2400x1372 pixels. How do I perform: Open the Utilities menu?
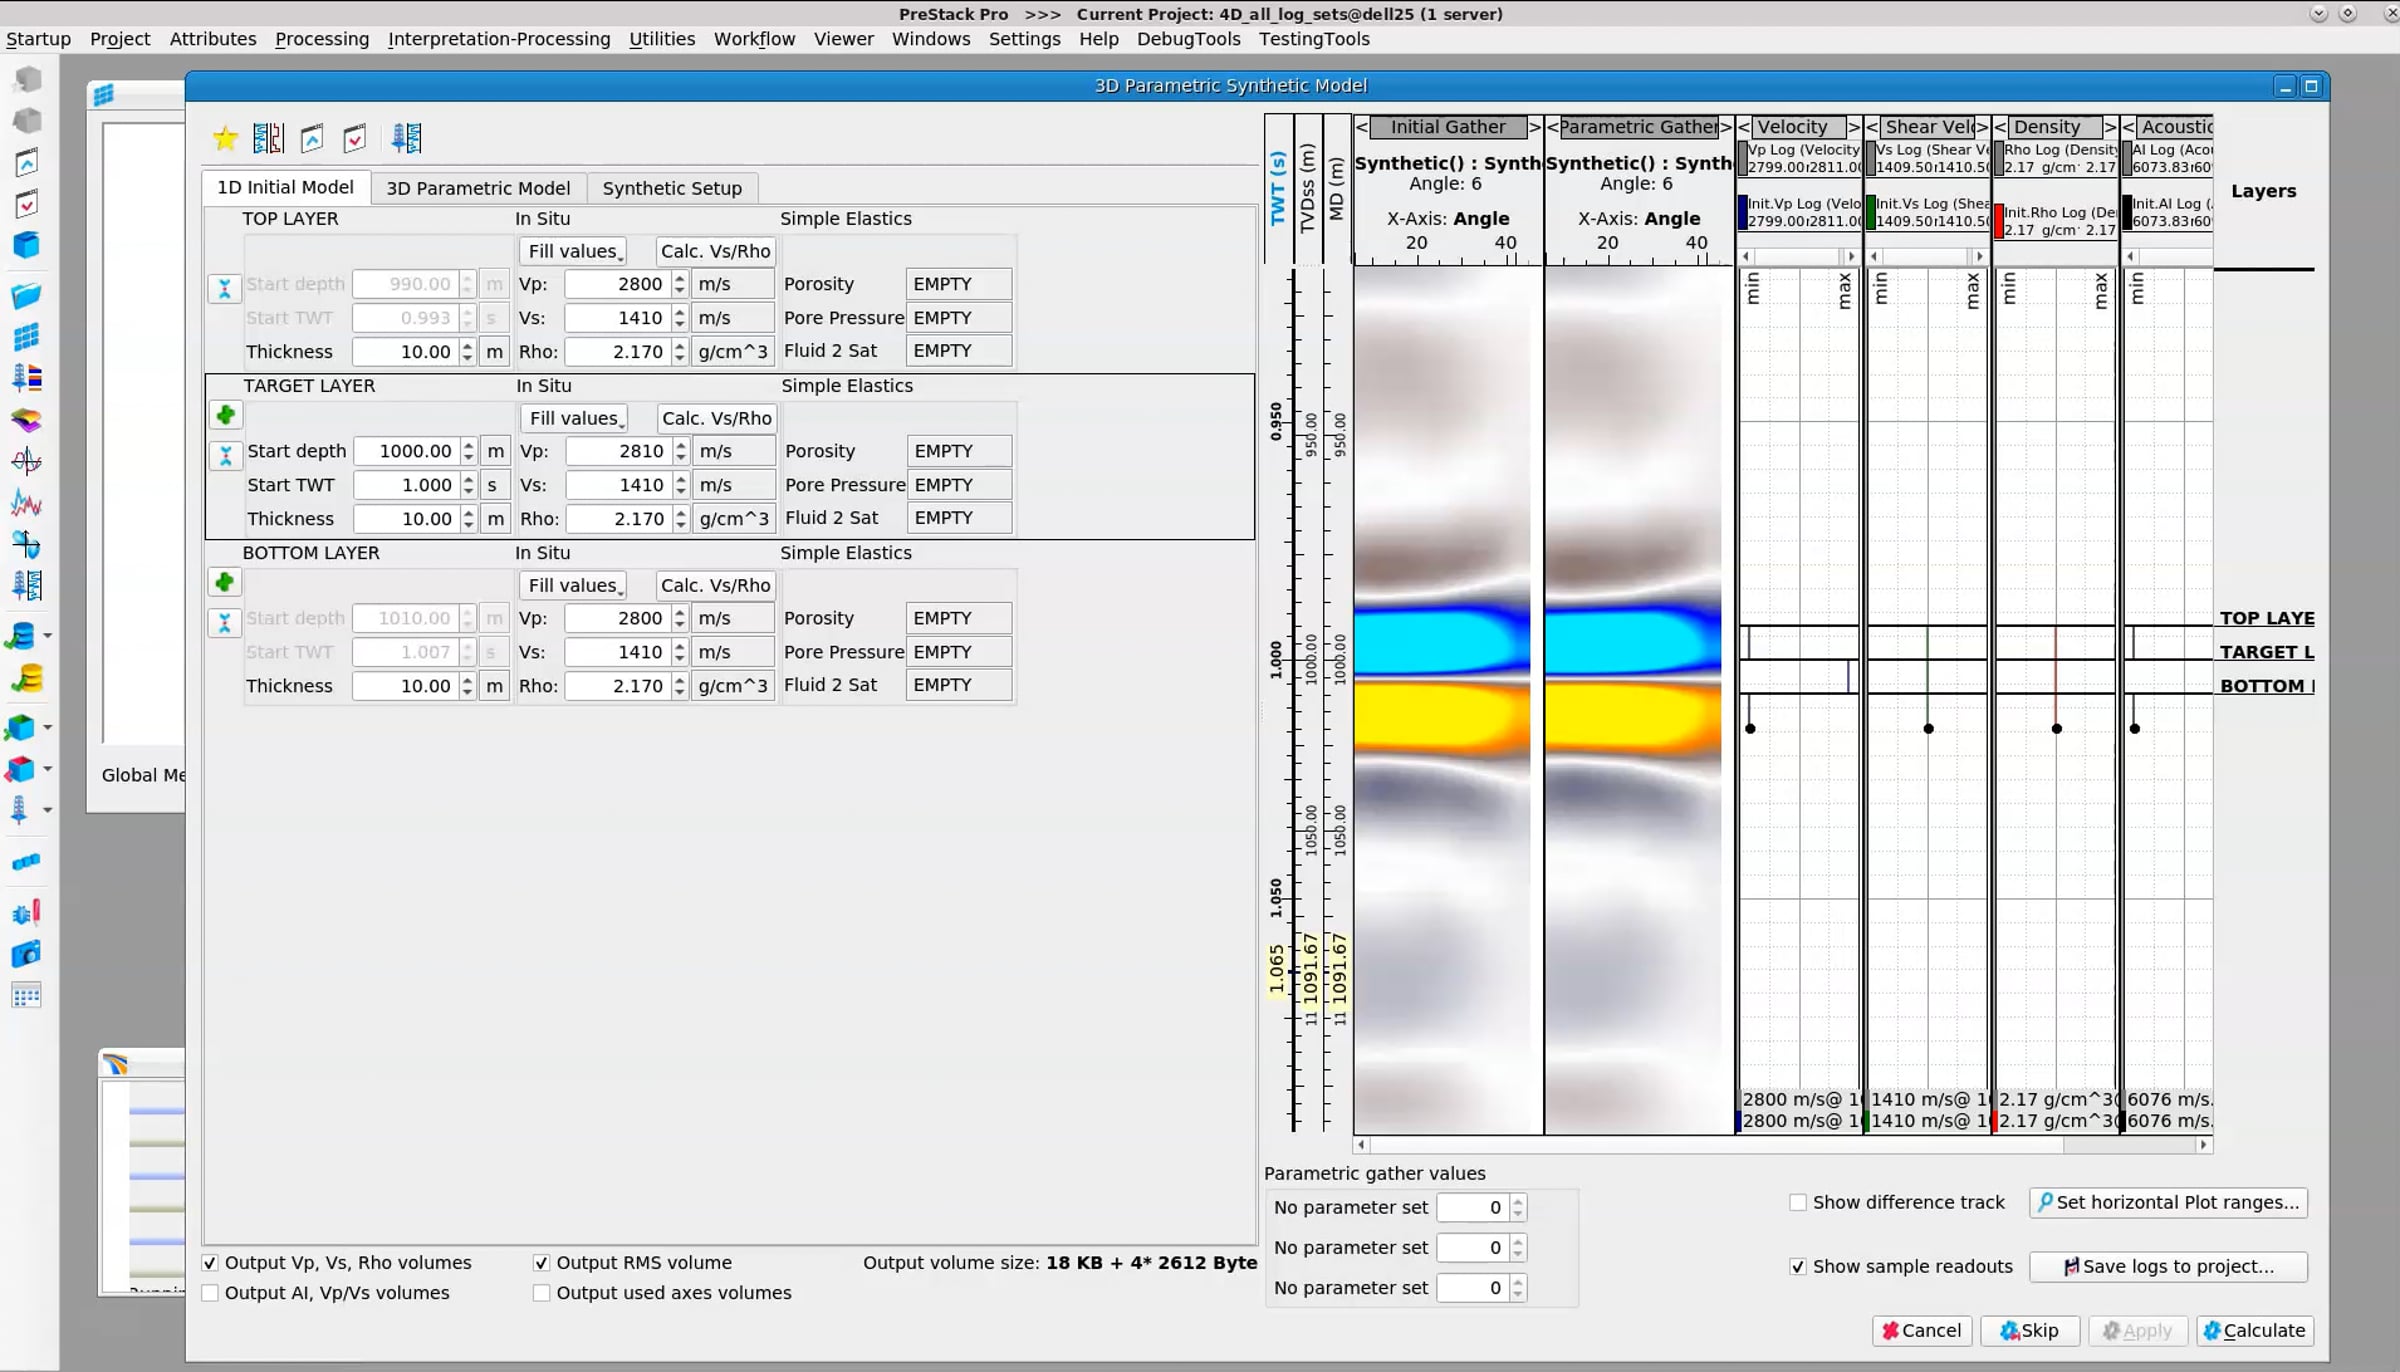(x=662, y=39)
